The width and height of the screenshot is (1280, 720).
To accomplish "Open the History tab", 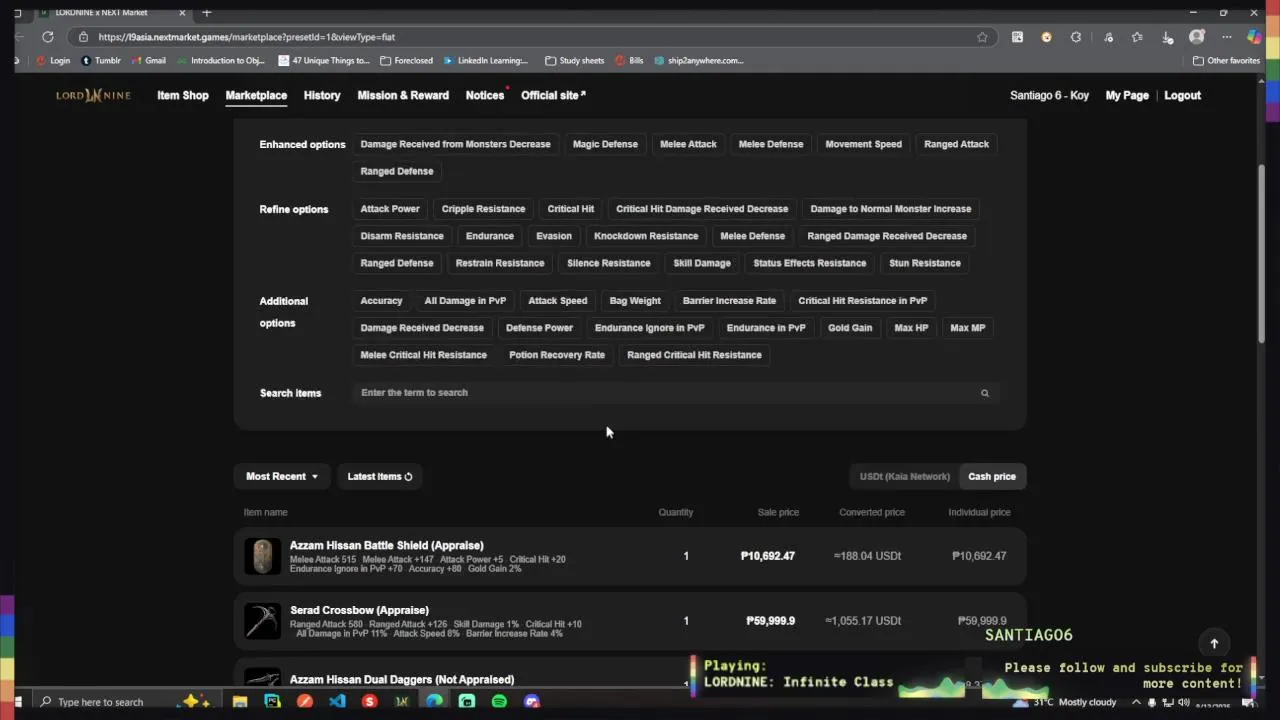I will click(x=322, y=95).
